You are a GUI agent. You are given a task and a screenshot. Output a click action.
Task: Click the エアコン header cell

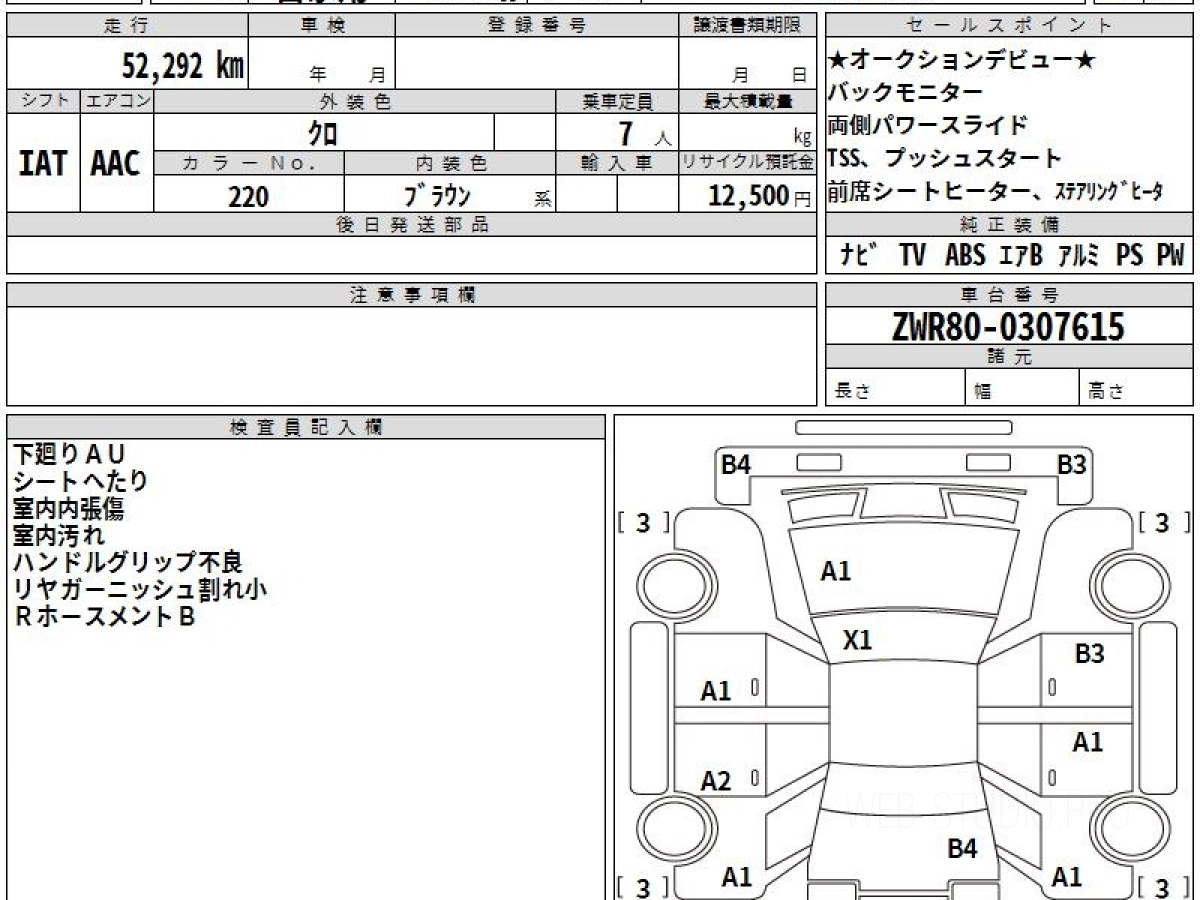tap(117, 101)
